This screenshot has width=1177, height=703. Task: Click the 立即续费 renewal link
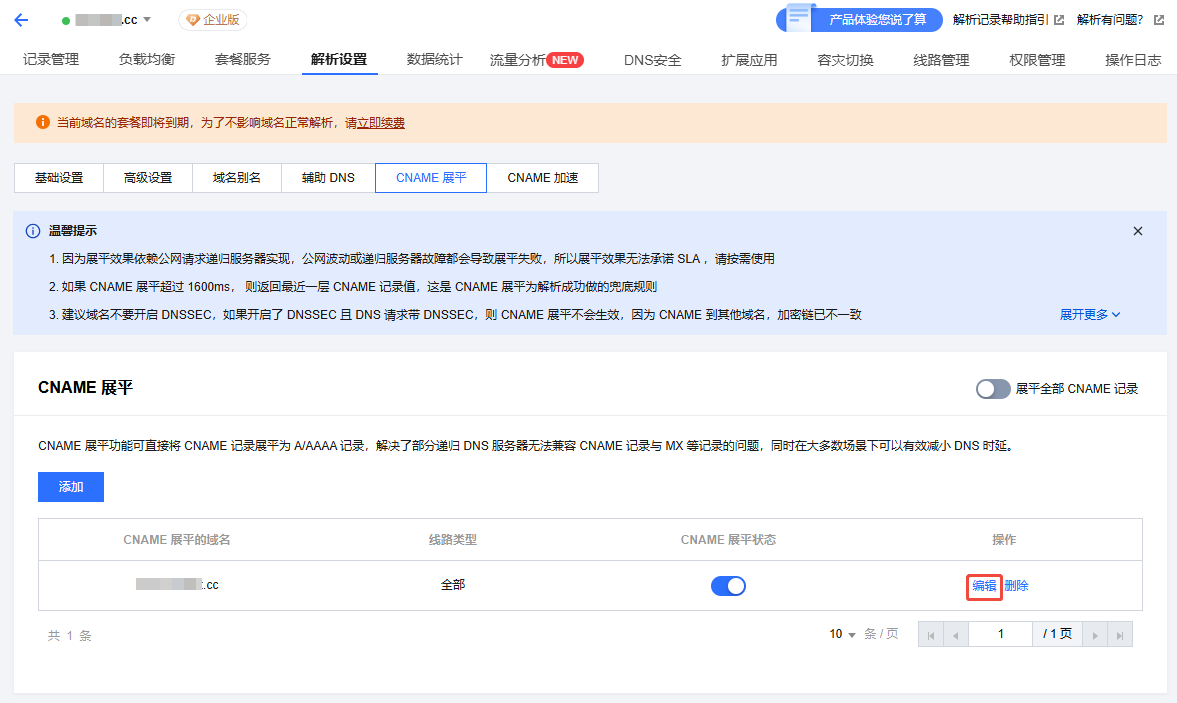pos(375,123)
